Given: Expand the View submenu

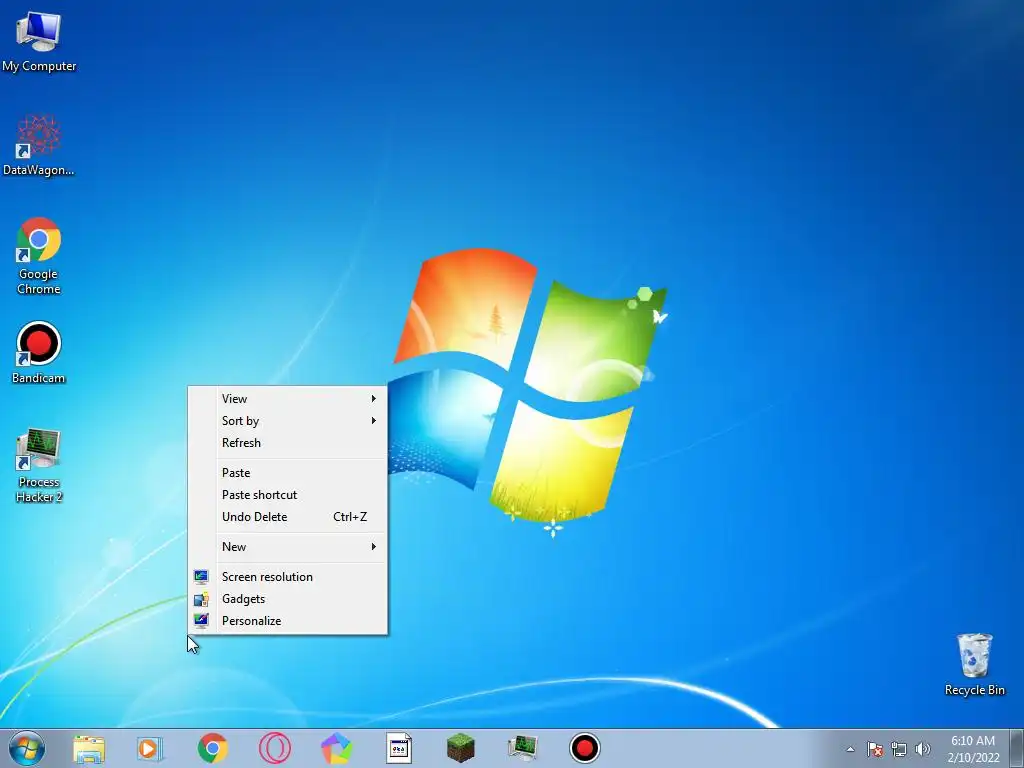Looking at the screenshot, I should click(287, 398).
